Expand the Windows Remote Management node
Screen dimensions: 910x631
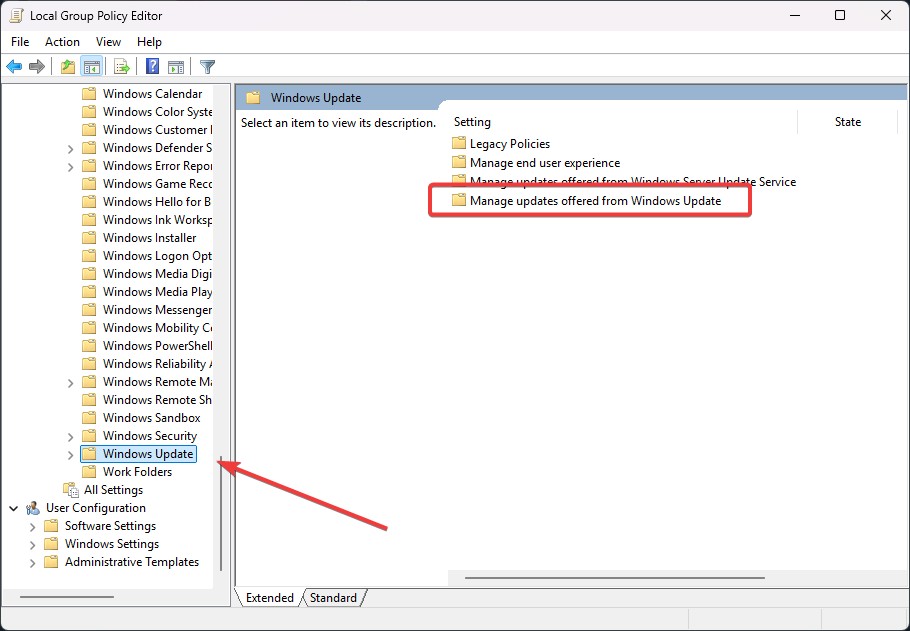pos(70,383)
